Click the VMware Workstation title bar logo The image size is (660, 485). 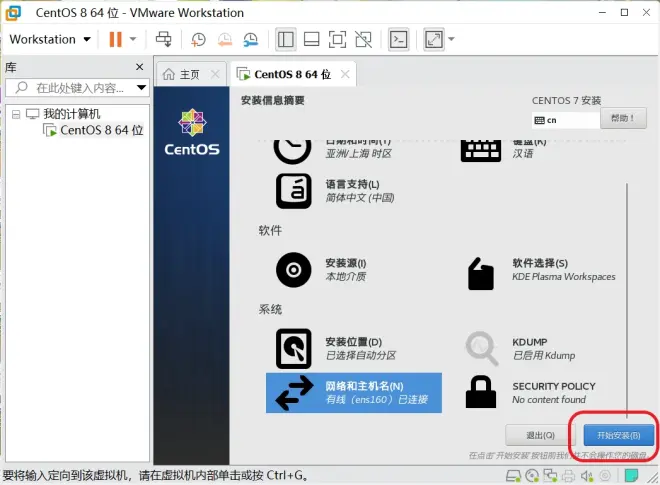click(x=13, y=13)
